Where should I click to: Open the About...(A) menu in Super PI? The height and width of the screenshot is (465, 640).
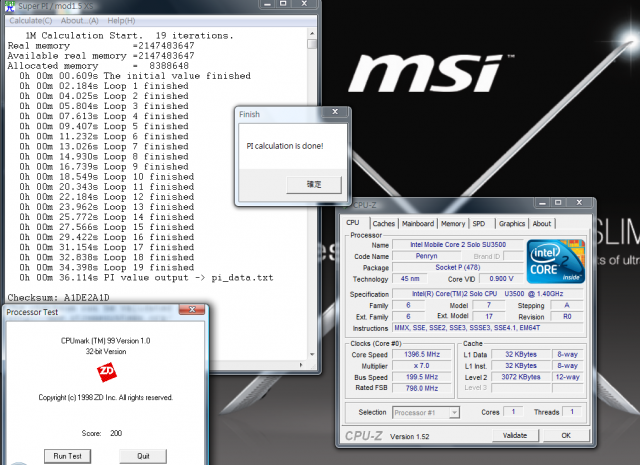80,20
